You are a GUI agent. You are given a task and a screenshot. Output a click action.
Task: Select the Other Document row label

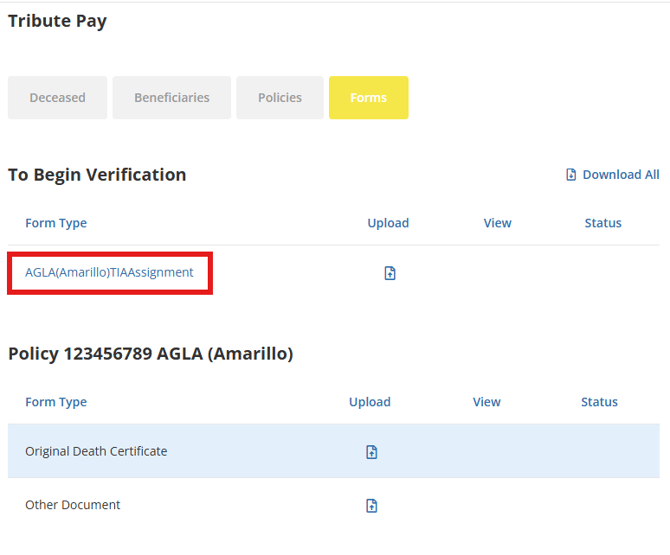[x=72, y=506]
